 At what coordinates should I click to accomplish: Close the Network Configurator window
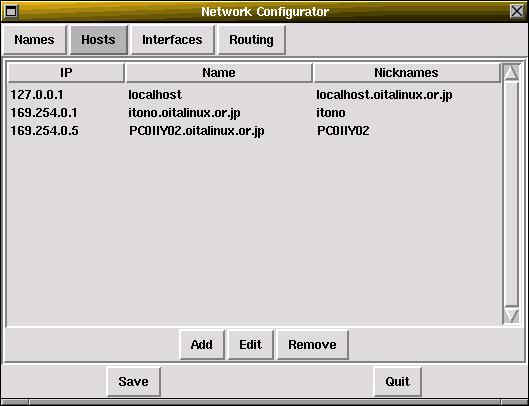517,11
